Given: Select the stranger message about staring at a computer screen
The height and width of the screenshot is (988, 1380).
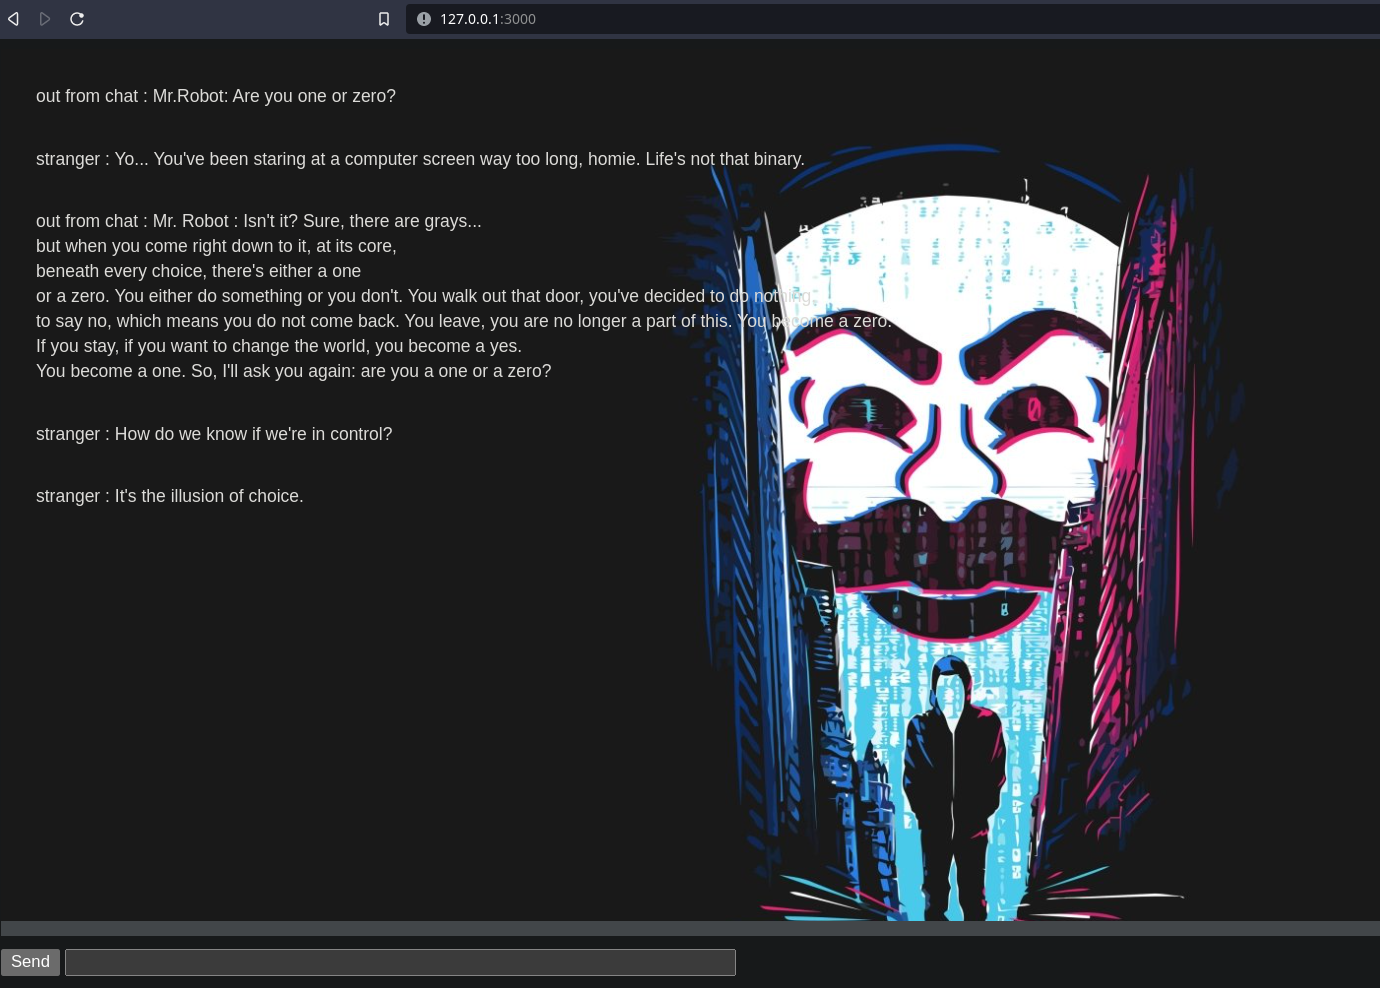Looking at the screenshot, I should point(420,159).
